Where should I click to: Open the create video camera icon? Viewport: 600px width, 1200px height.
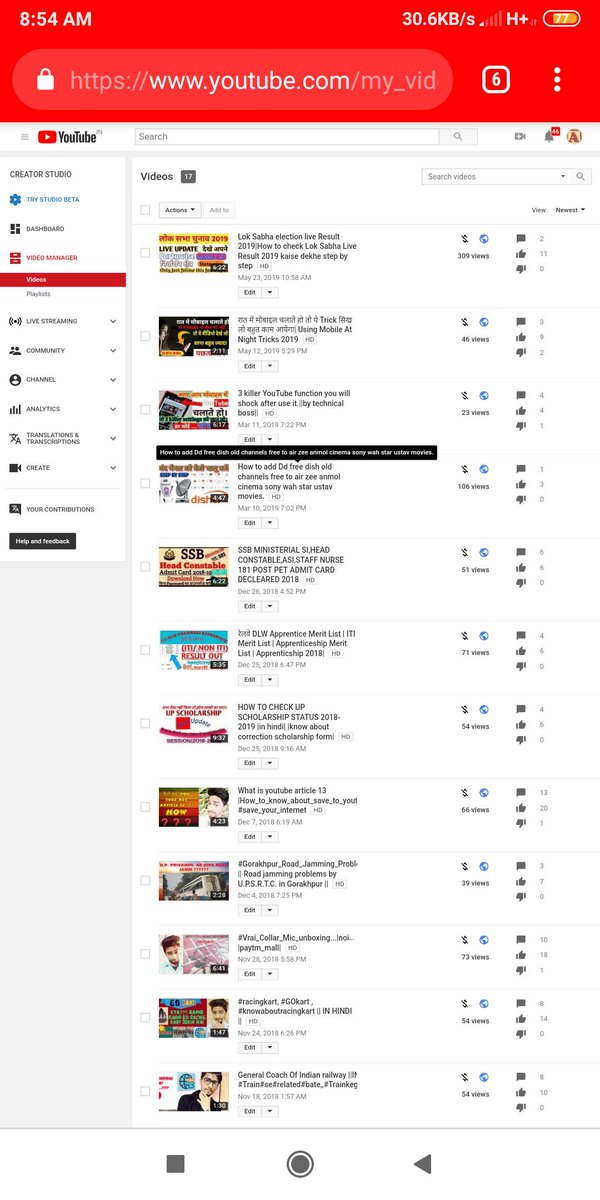(520, 137)
